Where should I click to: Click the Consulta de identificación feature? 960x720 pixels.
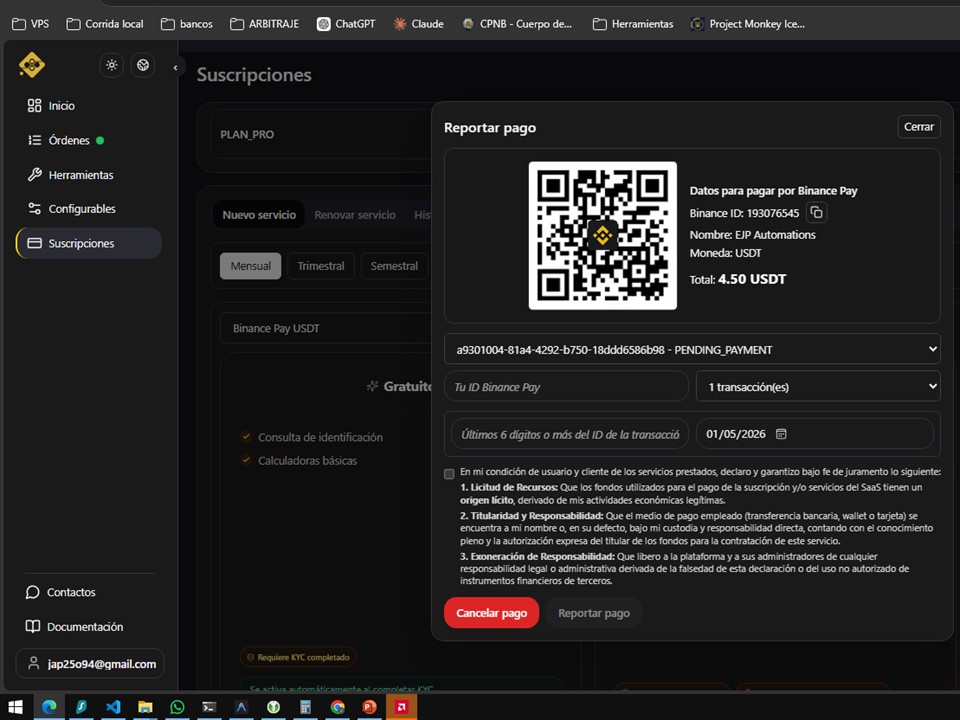pos(320,437)
